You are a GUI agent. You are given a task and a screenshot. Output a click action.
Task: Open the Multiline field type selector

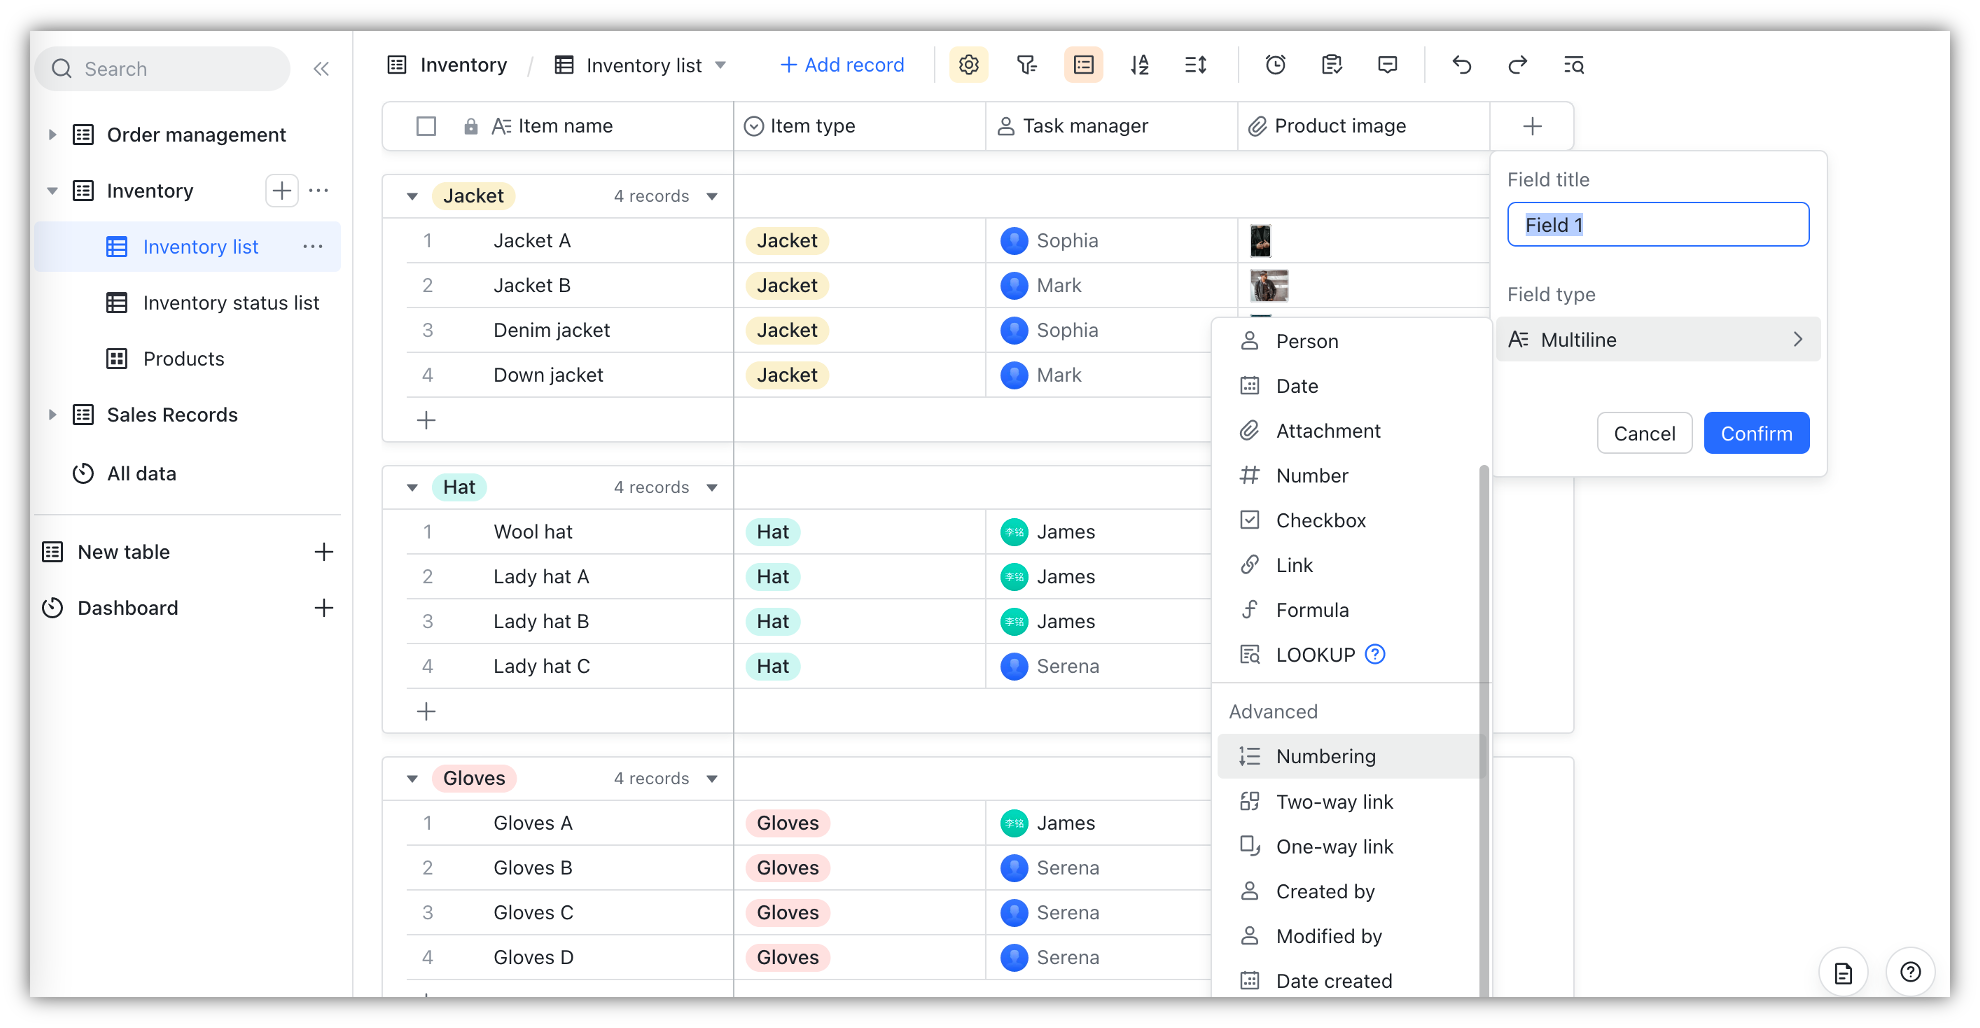coord(1658,339)
